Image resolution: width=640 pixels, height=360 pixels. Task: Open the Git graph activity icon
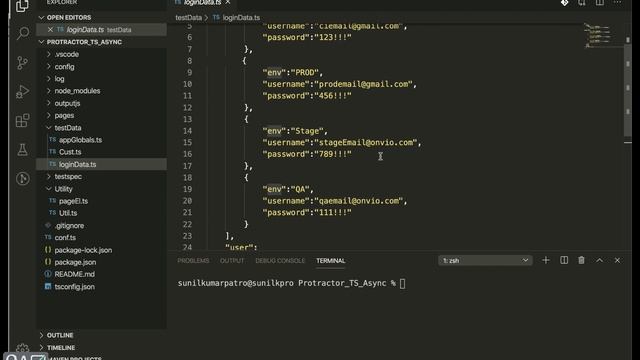[22, 178]
